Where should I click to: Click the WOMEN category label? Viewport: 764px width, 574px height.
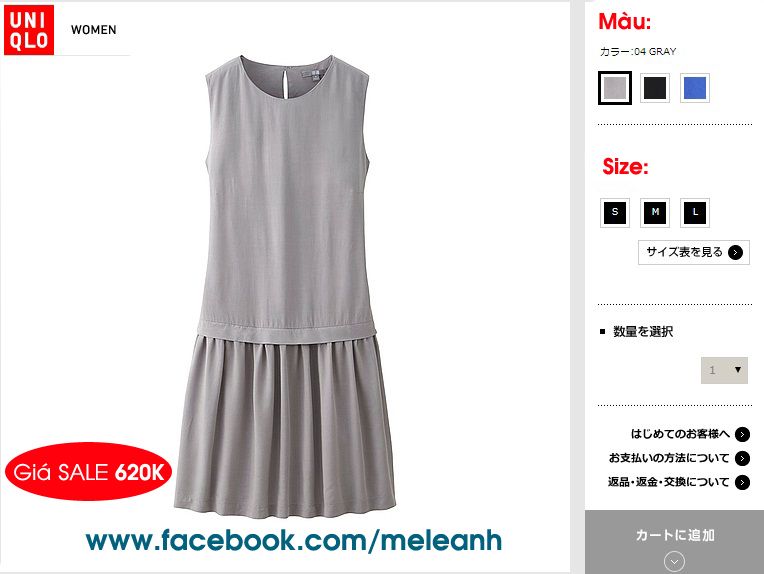click(94, 30)
